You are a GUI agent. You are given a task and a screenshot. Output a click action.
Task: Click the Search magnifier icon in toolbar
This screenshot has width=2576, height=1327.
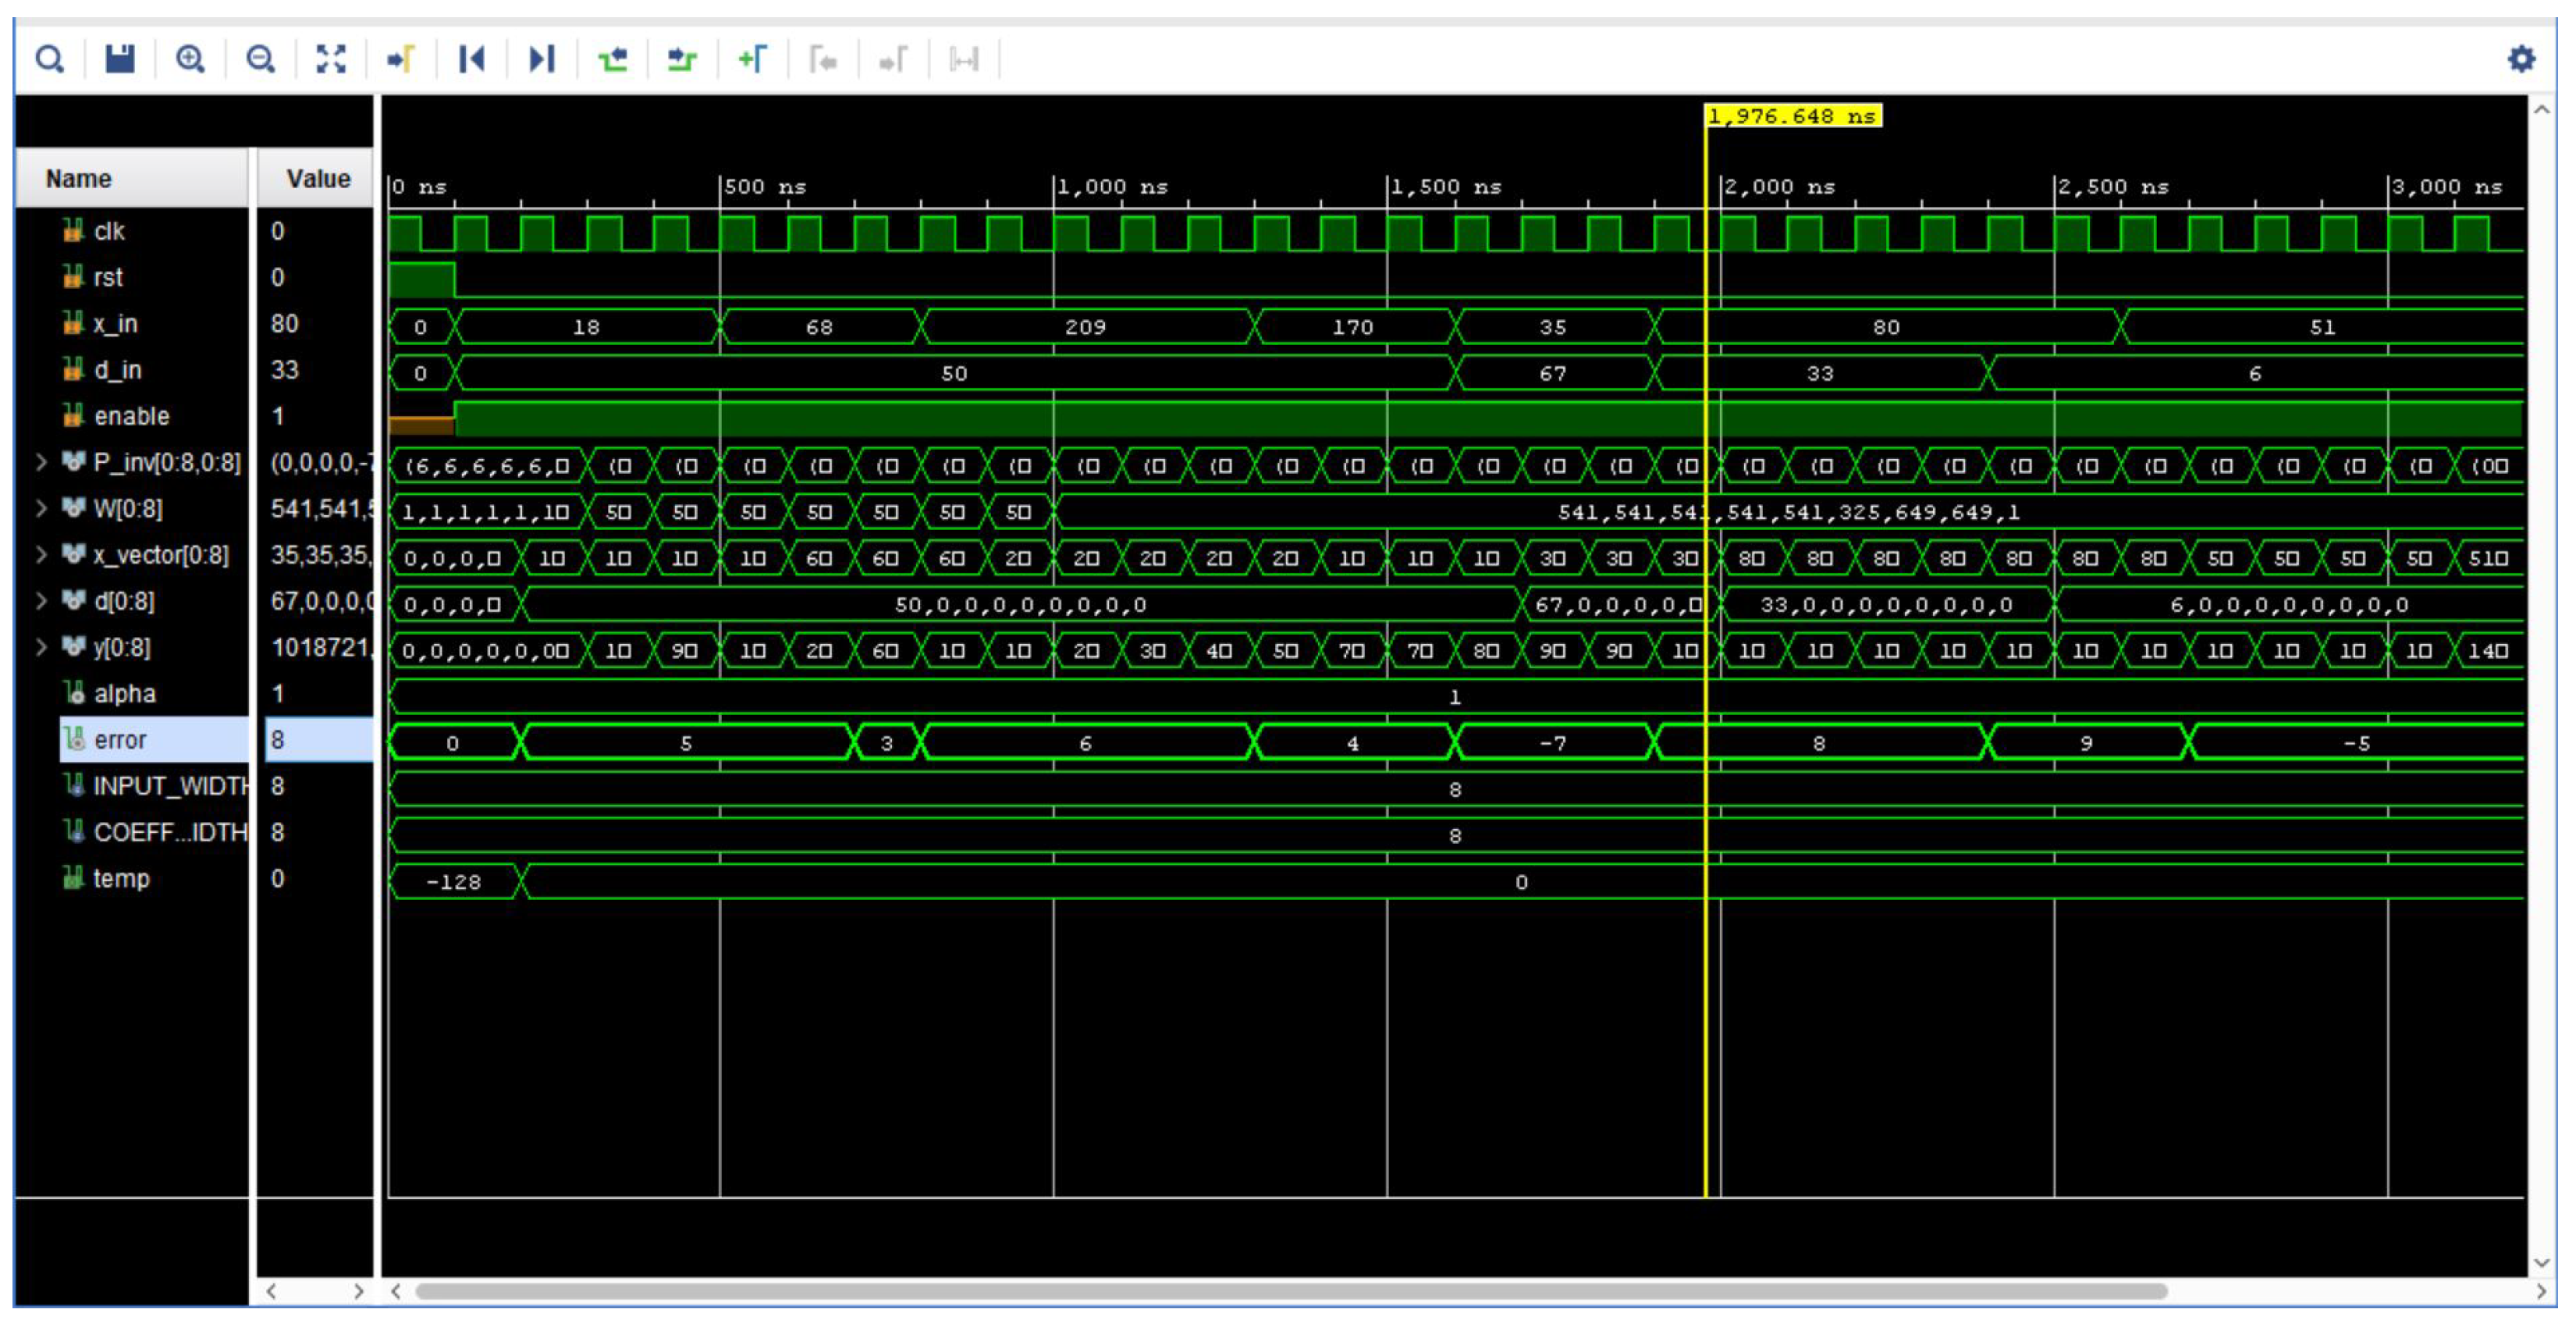click(49, 60)
